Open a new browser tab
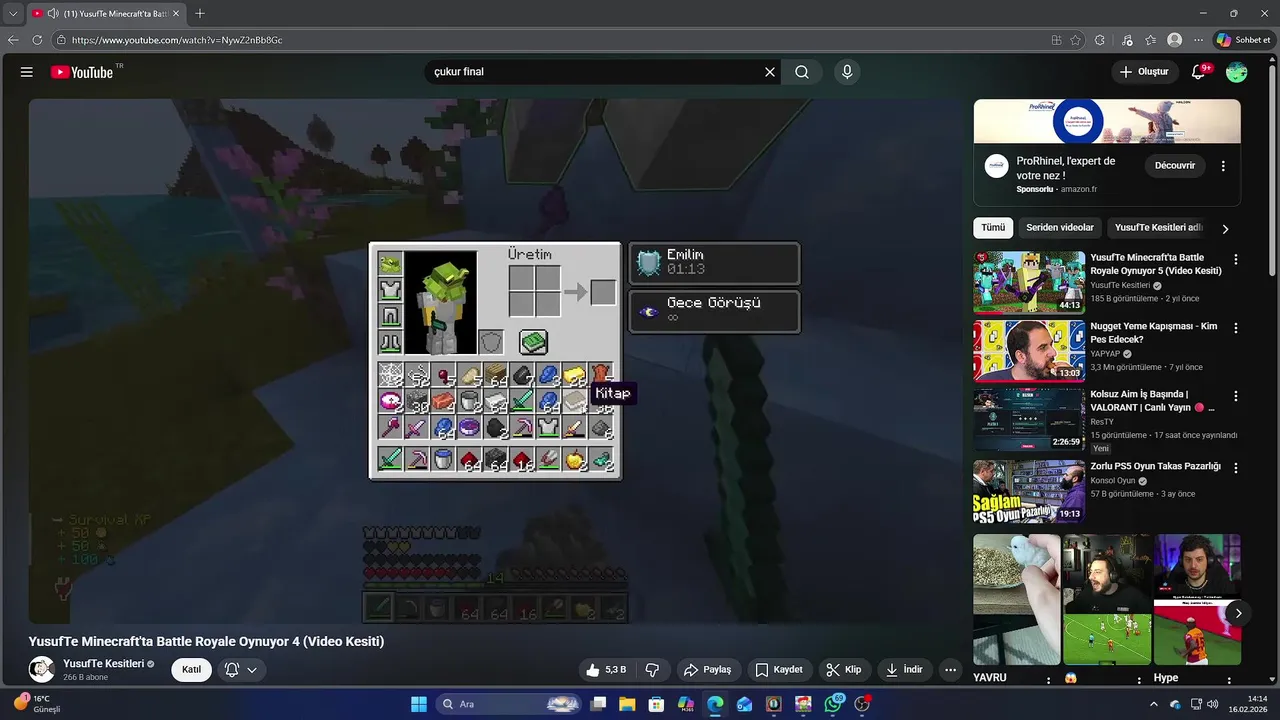1280x720 pixels. point(200,14)
